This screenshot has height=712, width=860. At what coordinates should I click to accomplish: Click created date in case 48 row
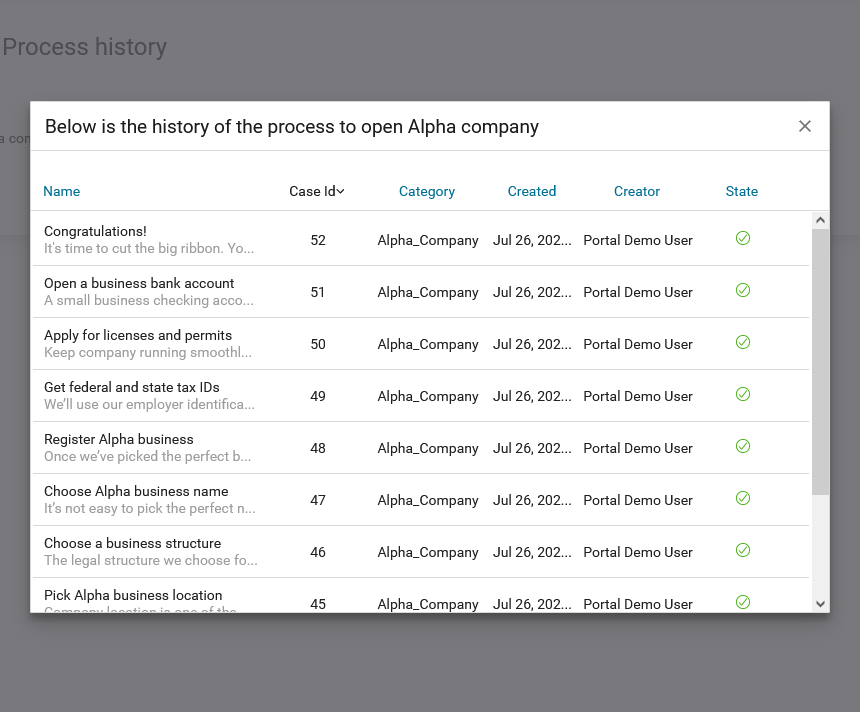pos(532,448)
